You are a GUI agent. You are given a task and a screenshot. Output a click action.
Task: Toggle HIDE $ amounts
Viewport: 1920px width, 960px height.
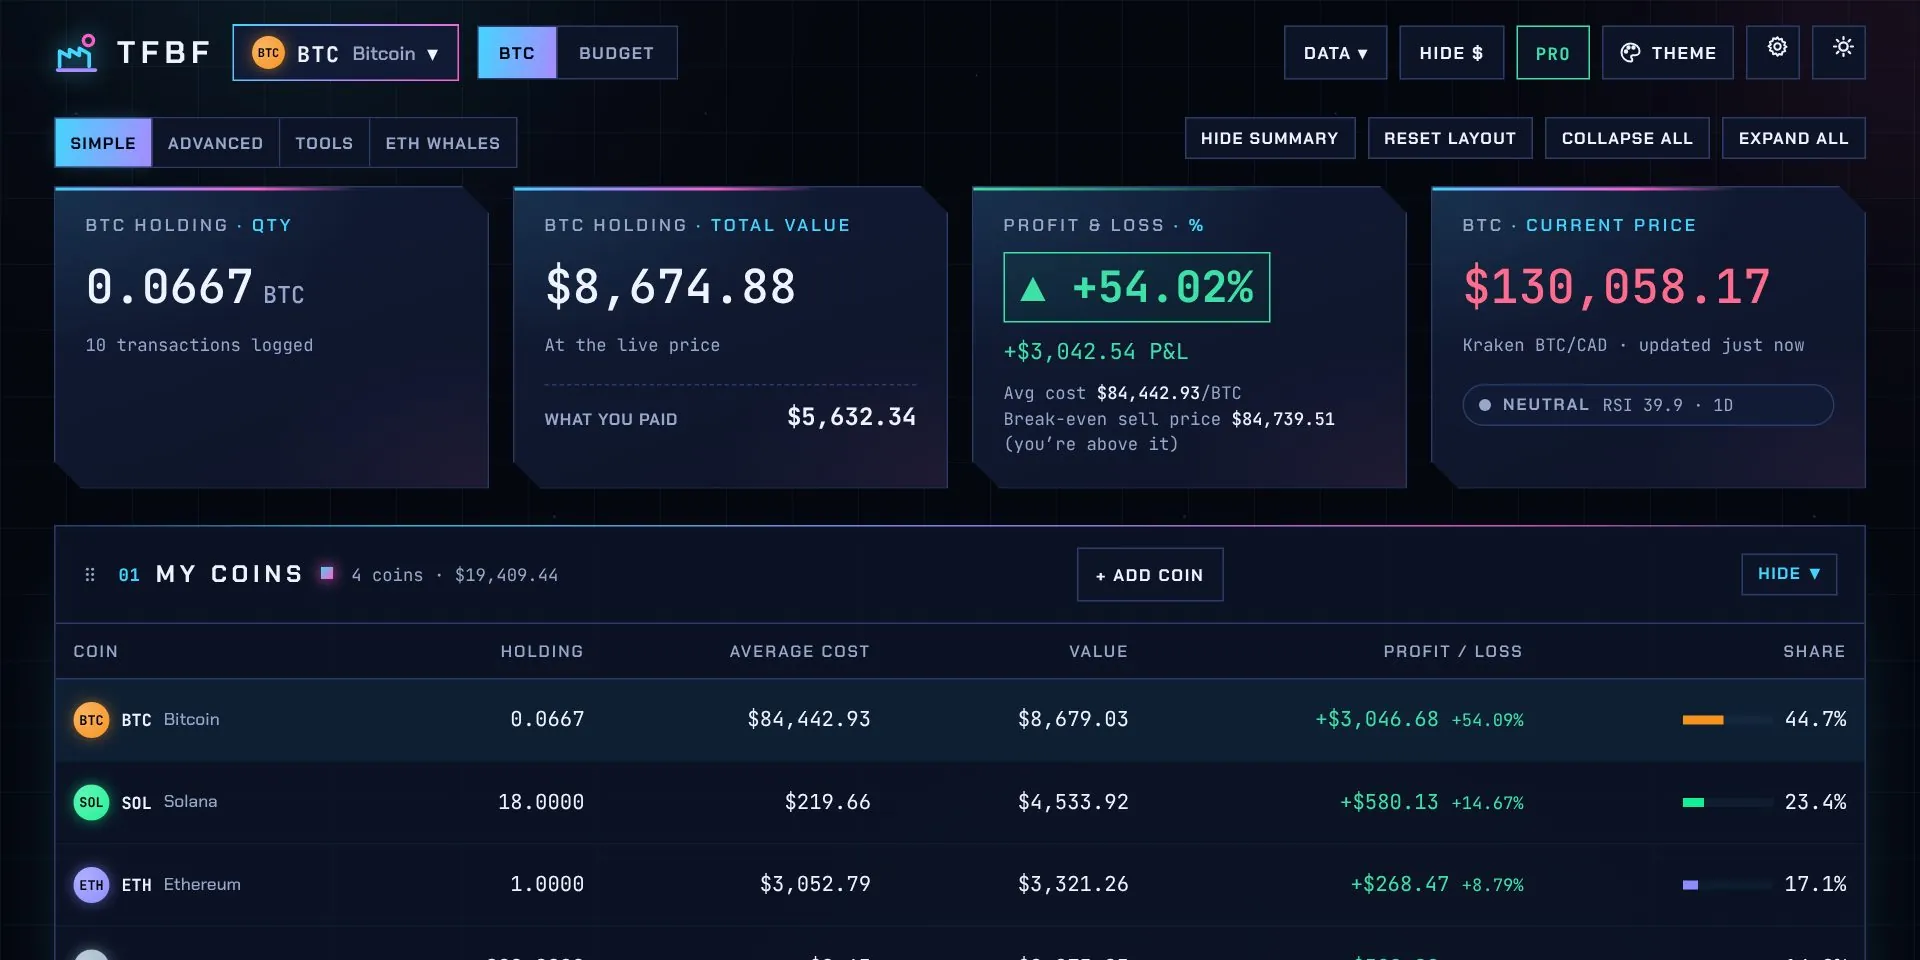1451,53
